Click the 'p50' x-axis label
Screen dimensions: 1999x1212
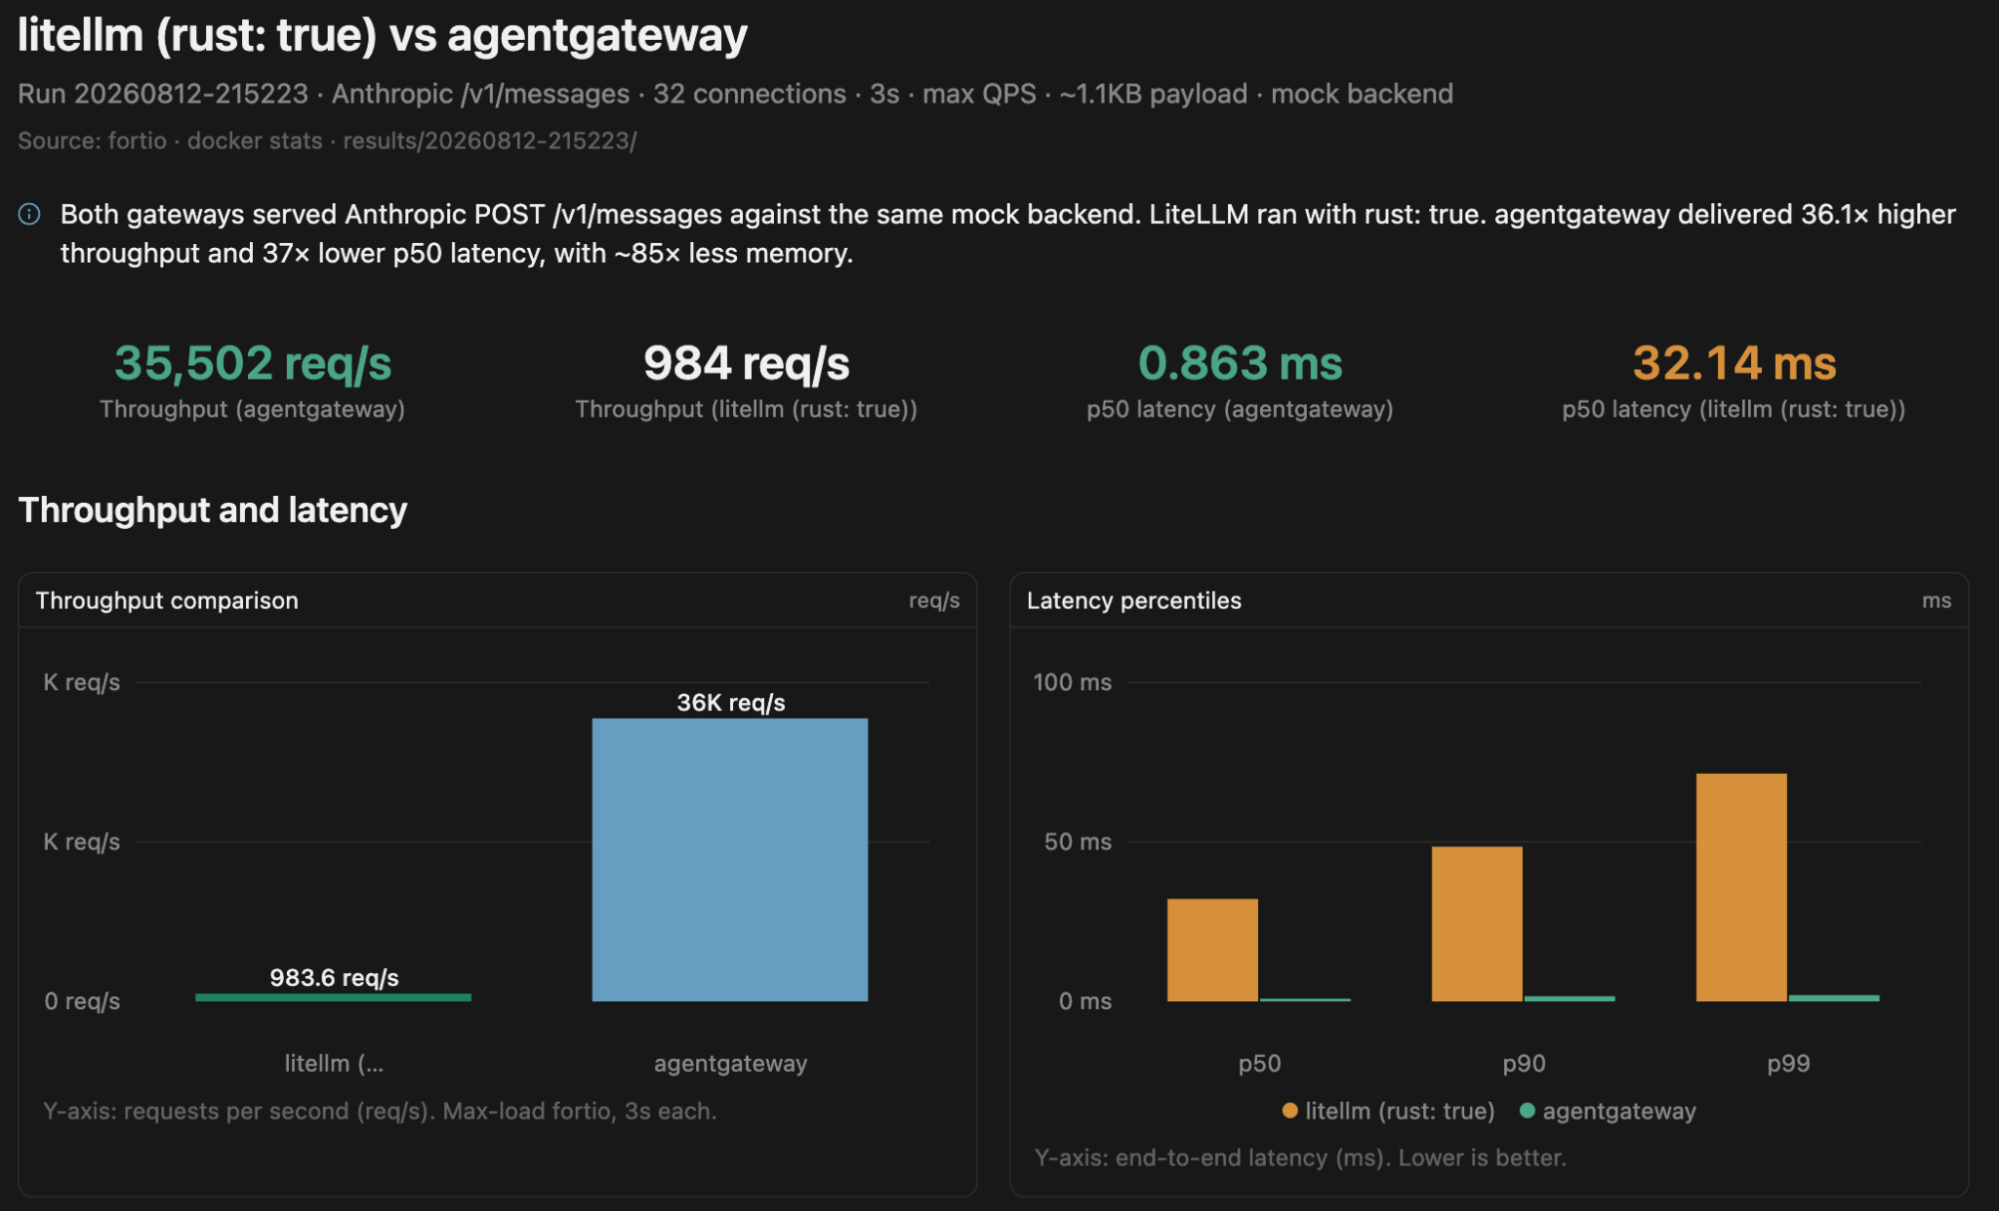(1260, 1063)
